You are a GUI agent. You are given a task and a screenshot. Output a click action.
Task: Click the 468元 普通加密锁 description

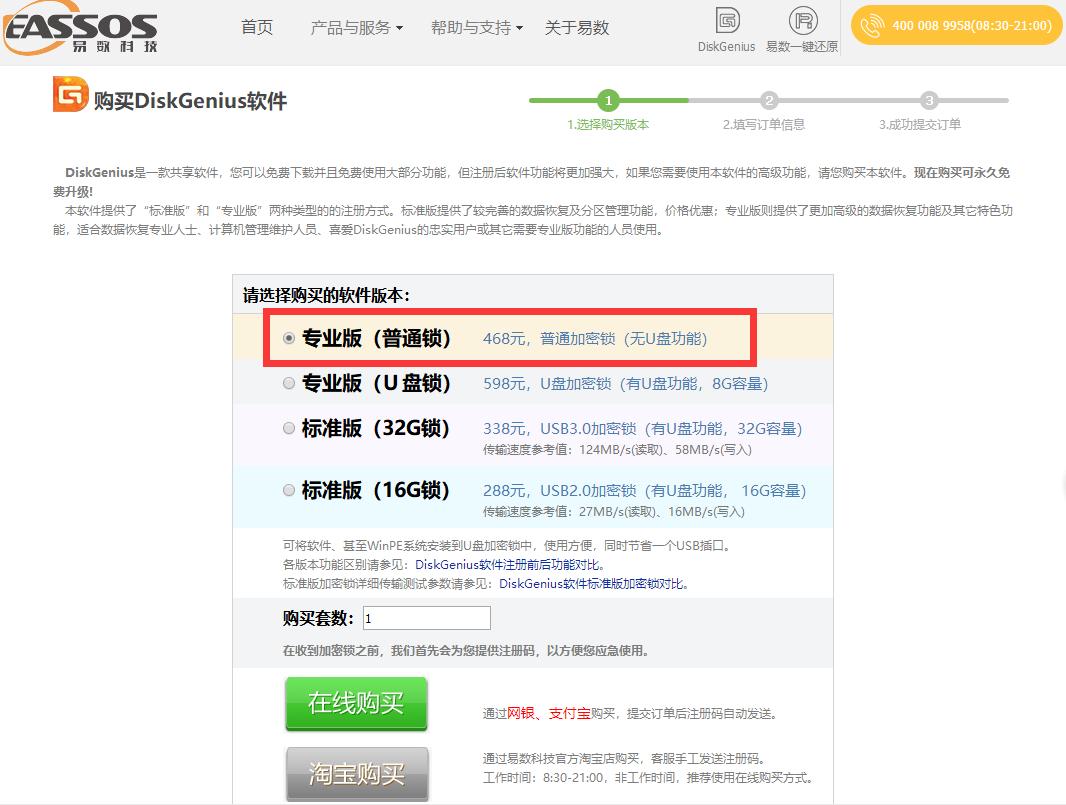click(595, 339)
